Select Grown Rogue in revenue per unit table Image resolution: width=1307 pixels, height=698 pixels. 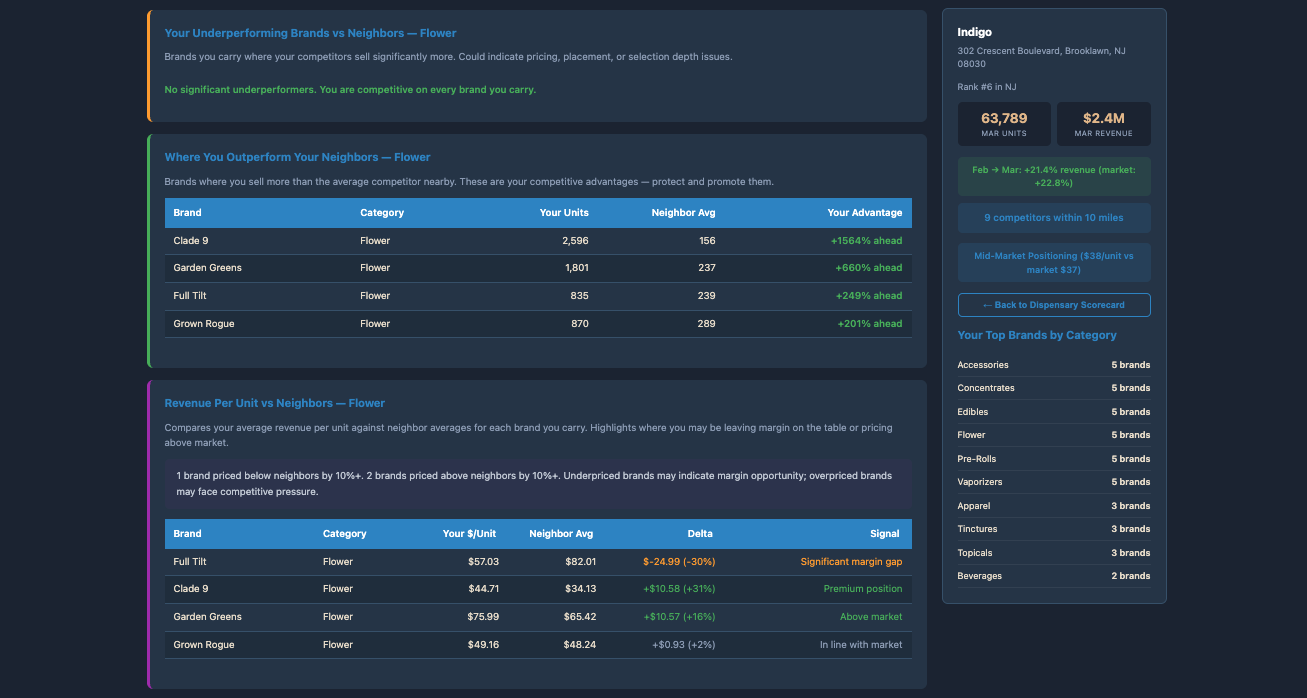pos(203,645)
